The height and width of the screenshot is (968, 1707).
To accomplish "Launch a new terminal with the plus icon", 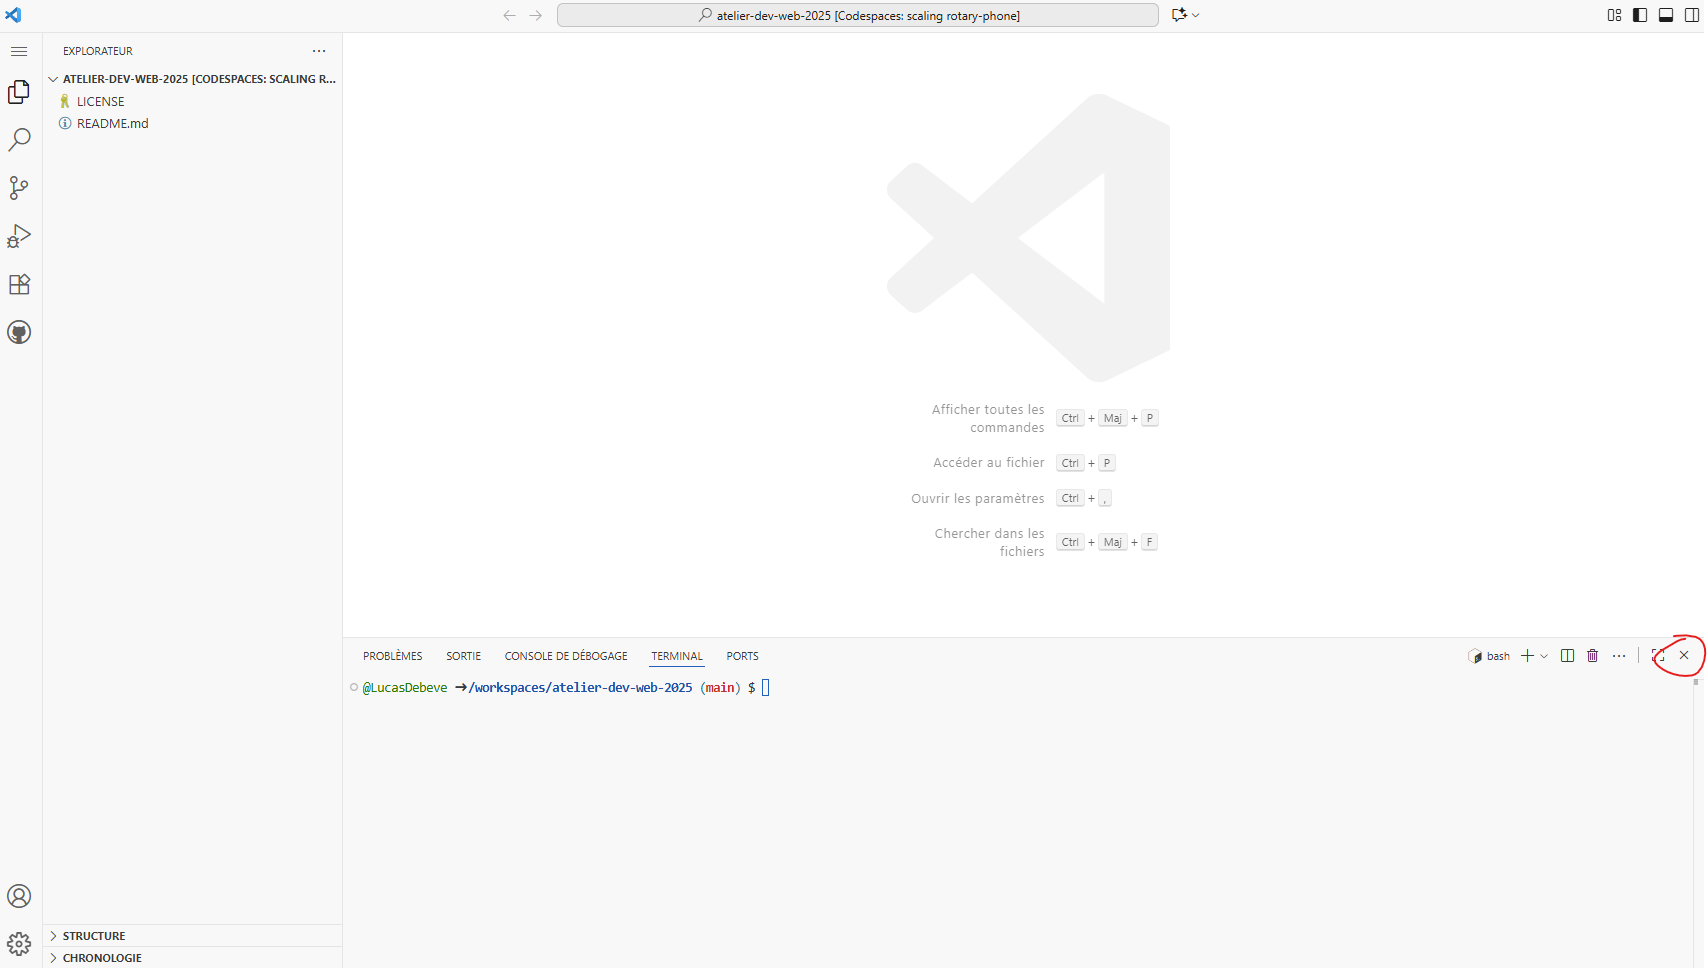I will point(1525,655).
